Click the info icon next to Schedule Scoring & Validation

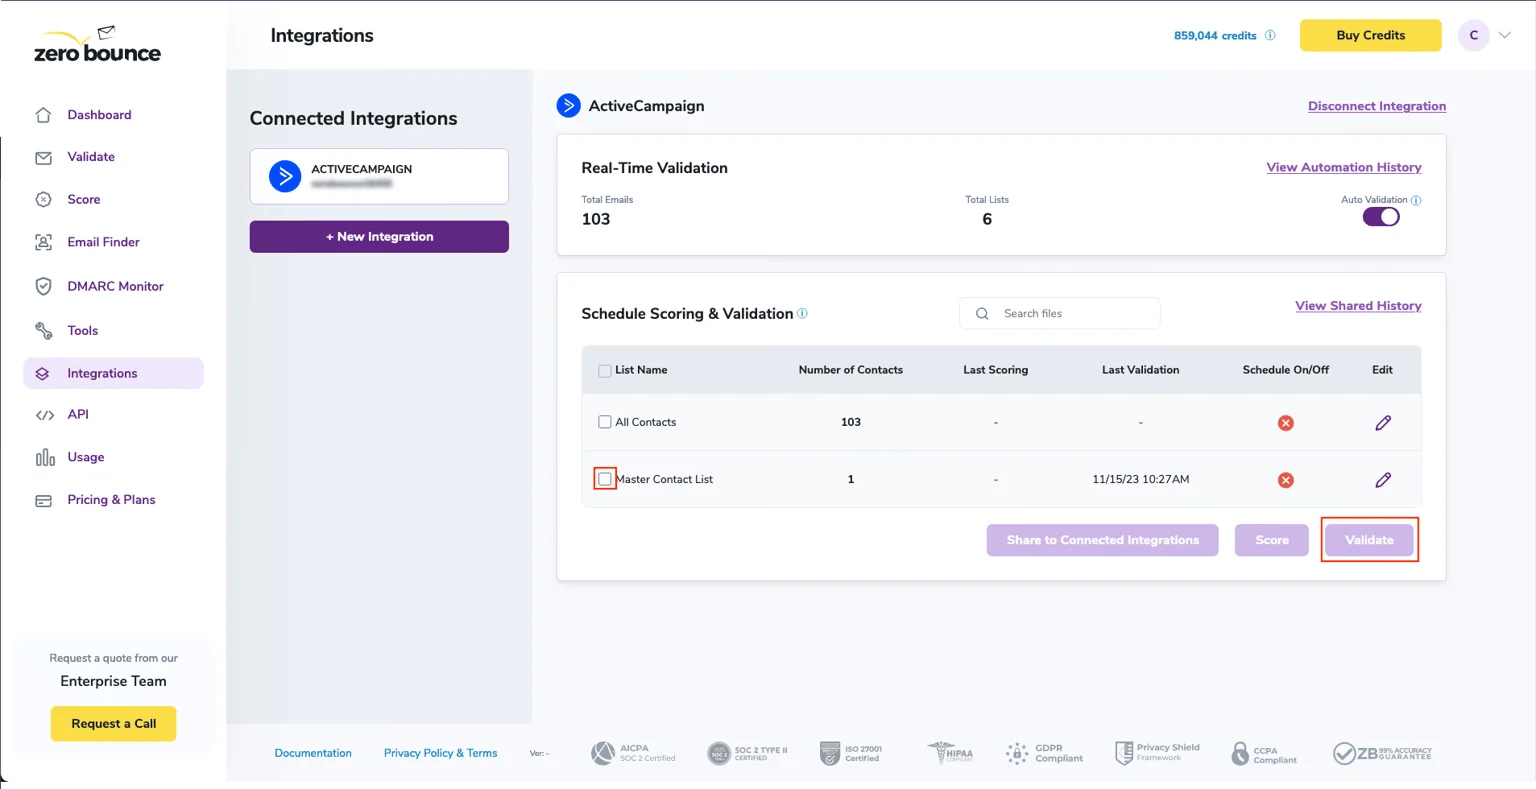pos(802,313)
